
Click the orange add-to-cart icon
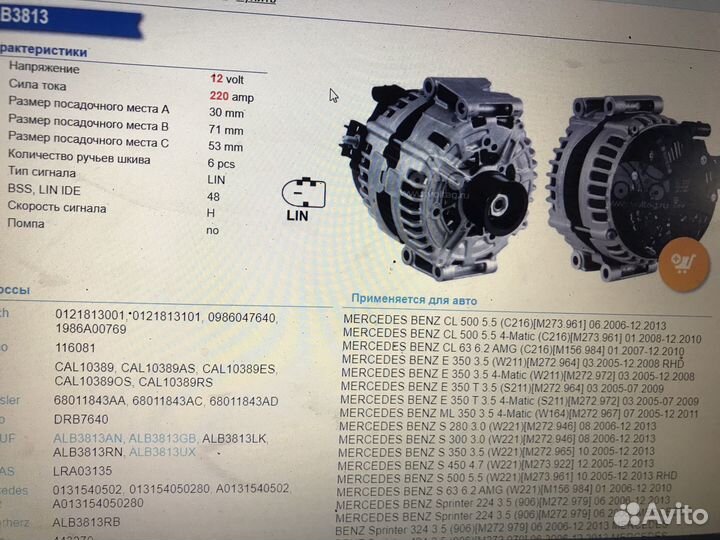point(684,264)
